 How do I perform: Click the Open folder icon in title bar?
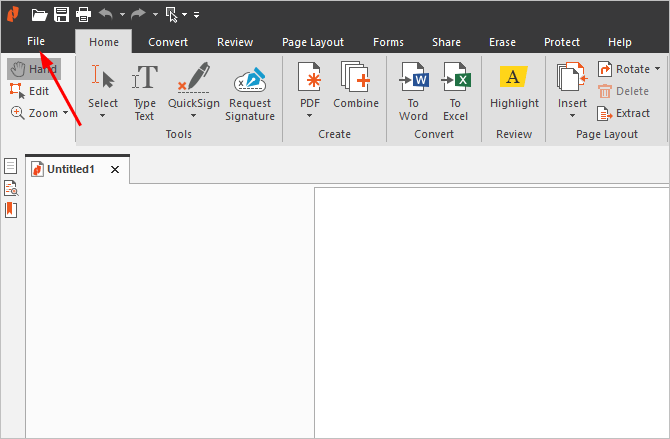[x=39, y=14]
